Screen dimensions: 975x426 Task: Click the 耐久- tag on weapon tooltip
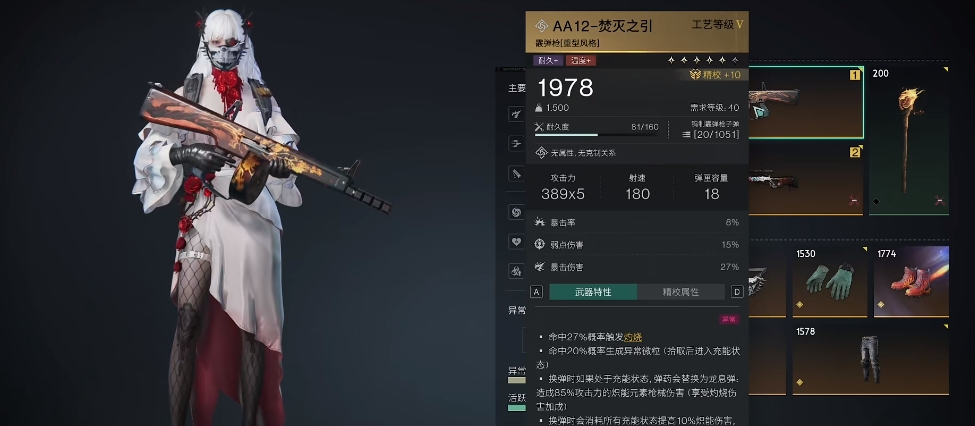click(548, 60)
